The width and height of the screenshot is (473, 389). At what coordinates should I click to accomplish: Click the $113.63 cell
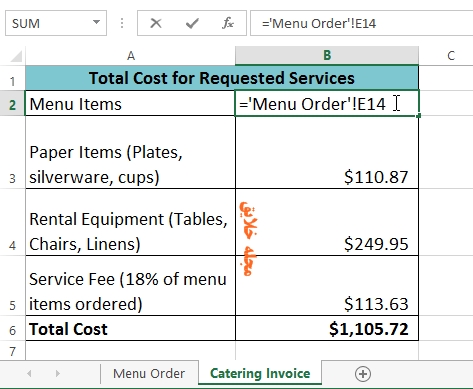[327, 286]
